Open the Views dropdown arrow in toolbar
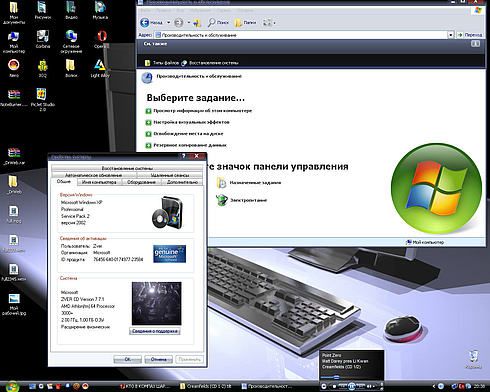This screenshot has width=490, height=392. 274,23
